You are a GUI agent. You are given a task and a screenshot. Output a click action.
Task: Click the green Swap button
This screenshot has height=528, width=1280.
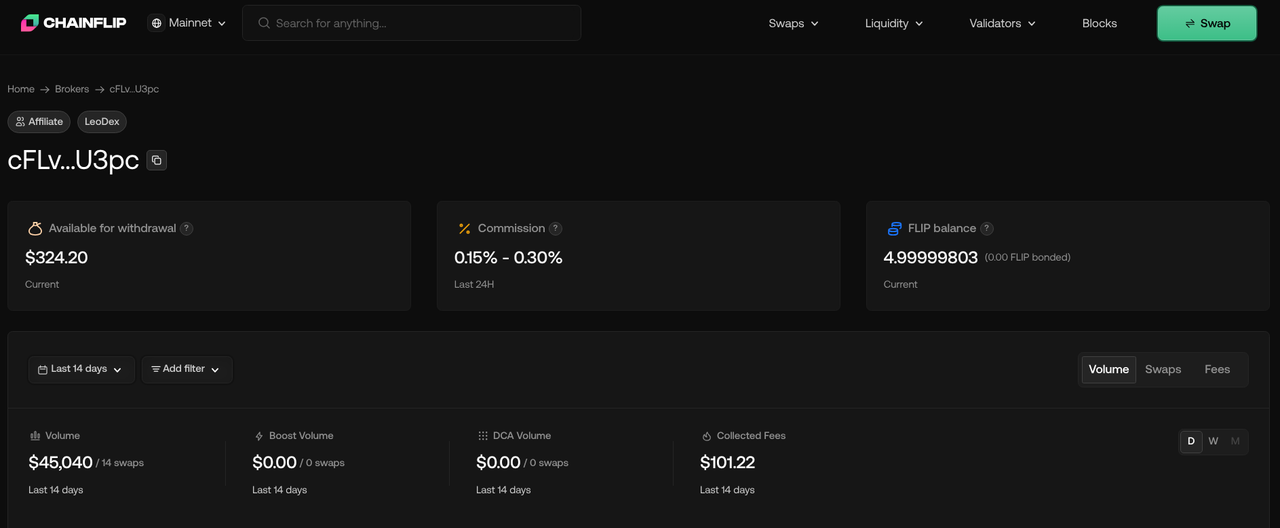[x=1207, y=23]
